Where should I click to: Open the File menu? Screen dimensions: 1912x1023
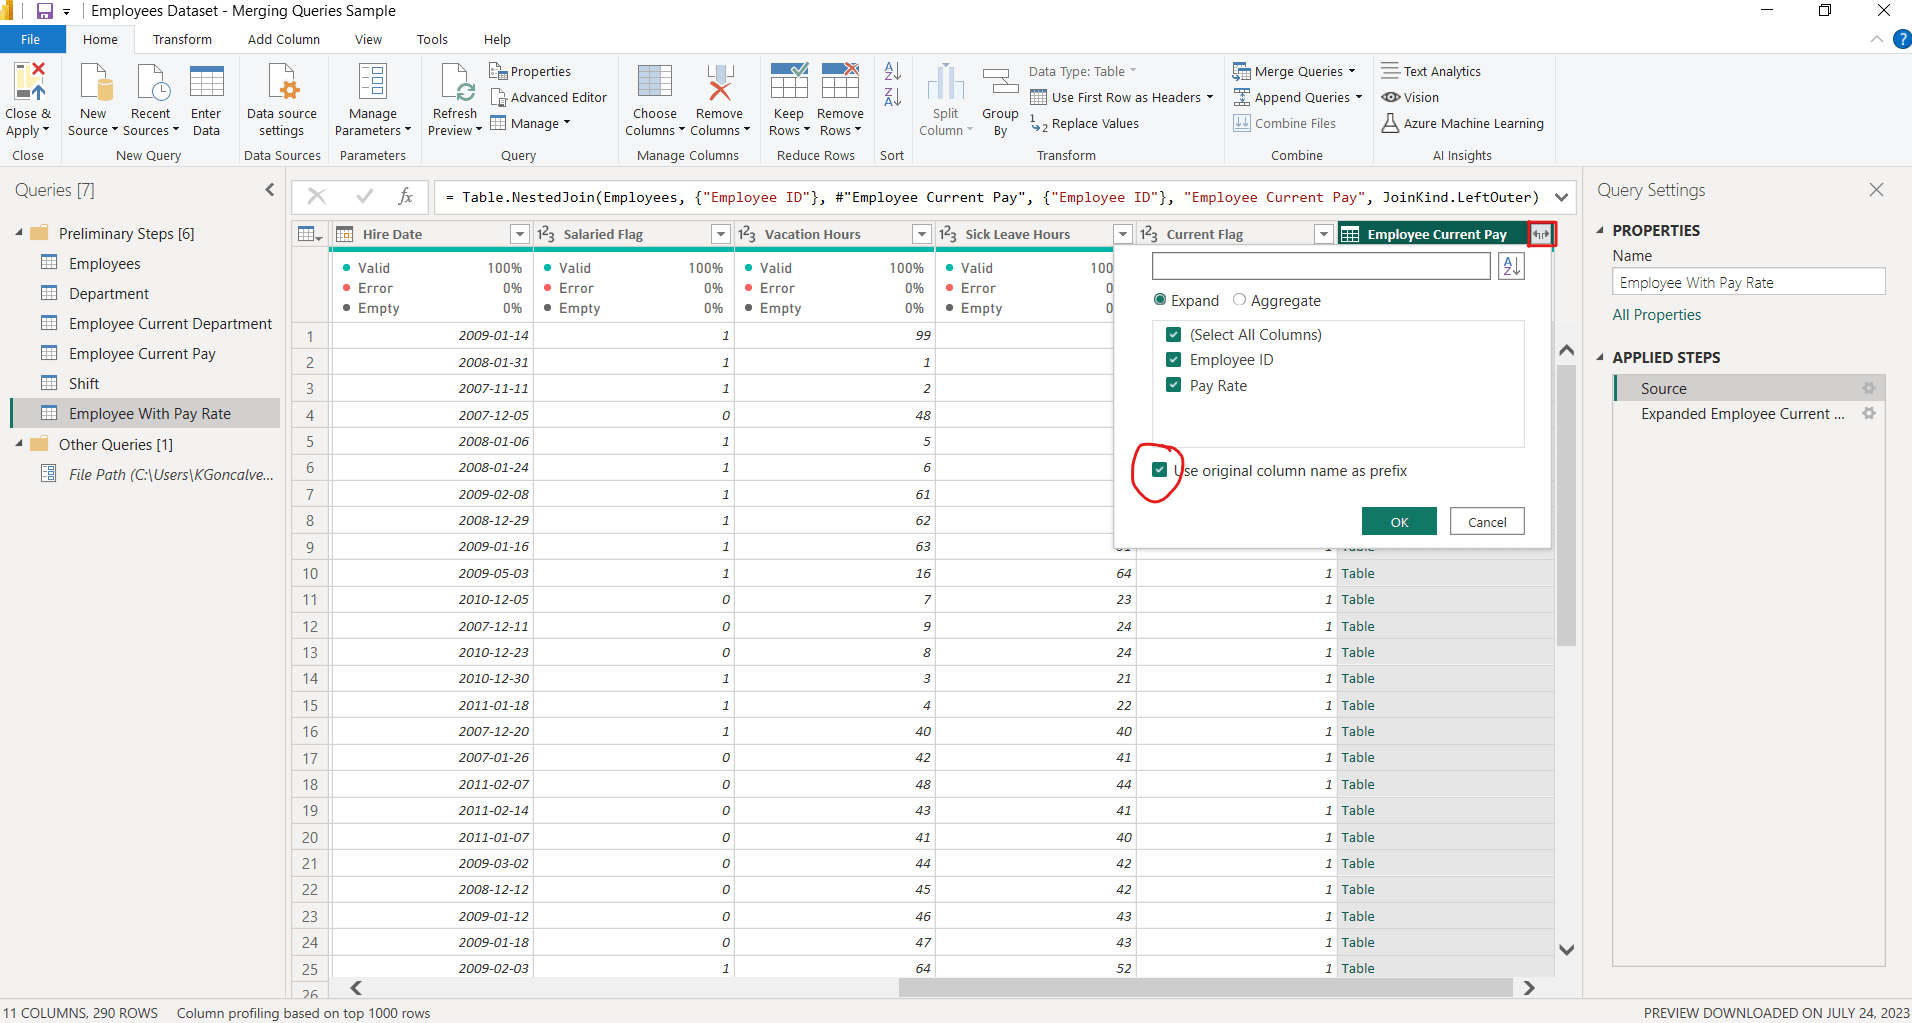(31, 39)
